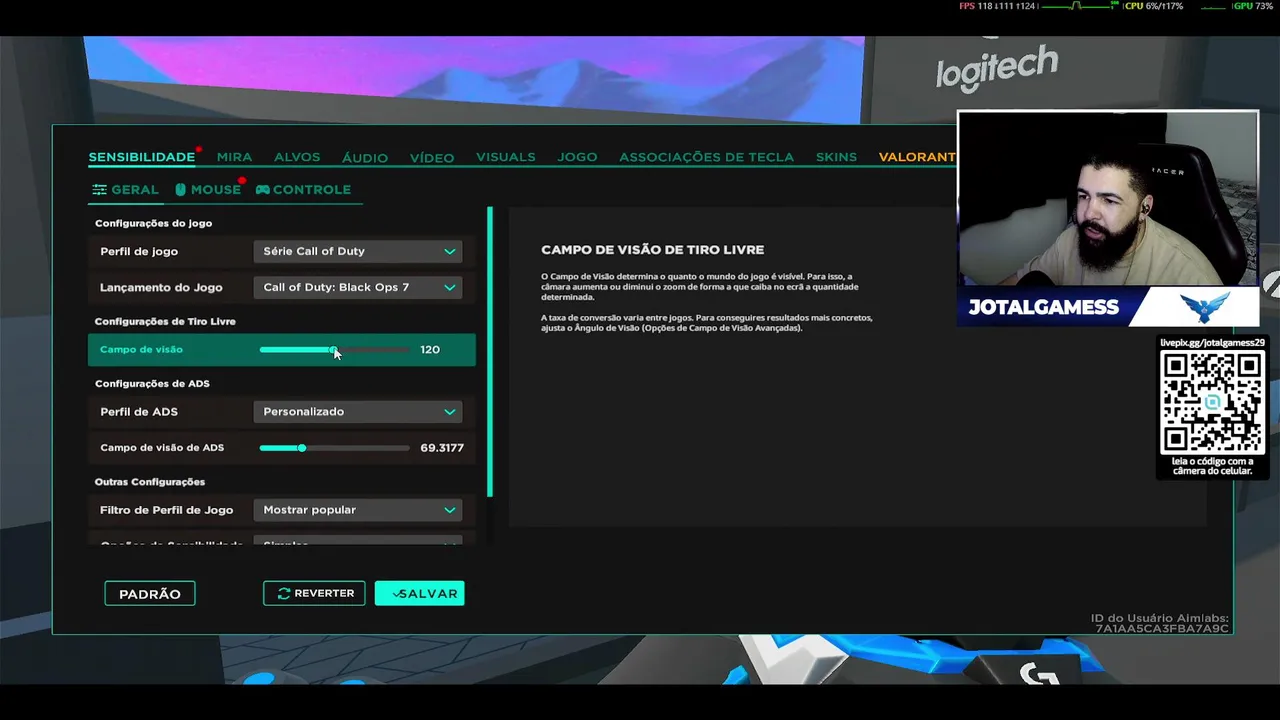Screen dimensions: 1280x720
Task: Open the Vídeo tab
Action: [432, 157]
